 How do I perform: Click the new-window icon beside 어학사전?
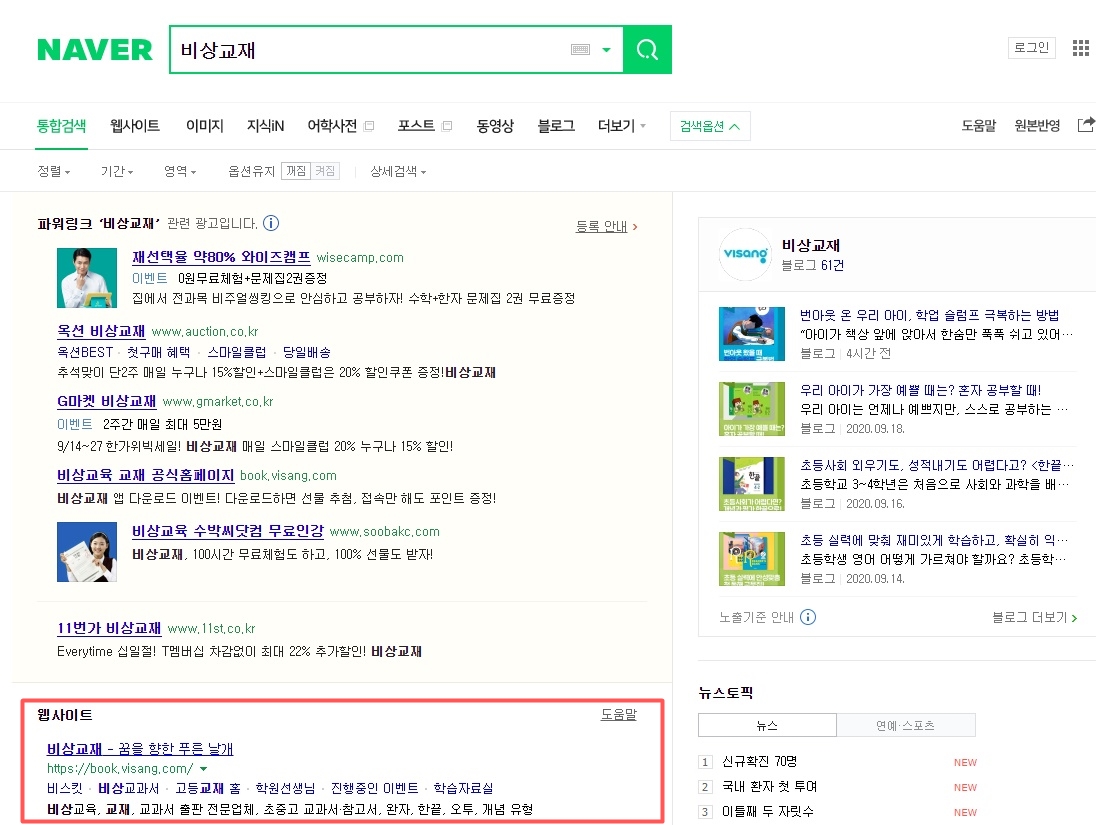pos(369,126)
